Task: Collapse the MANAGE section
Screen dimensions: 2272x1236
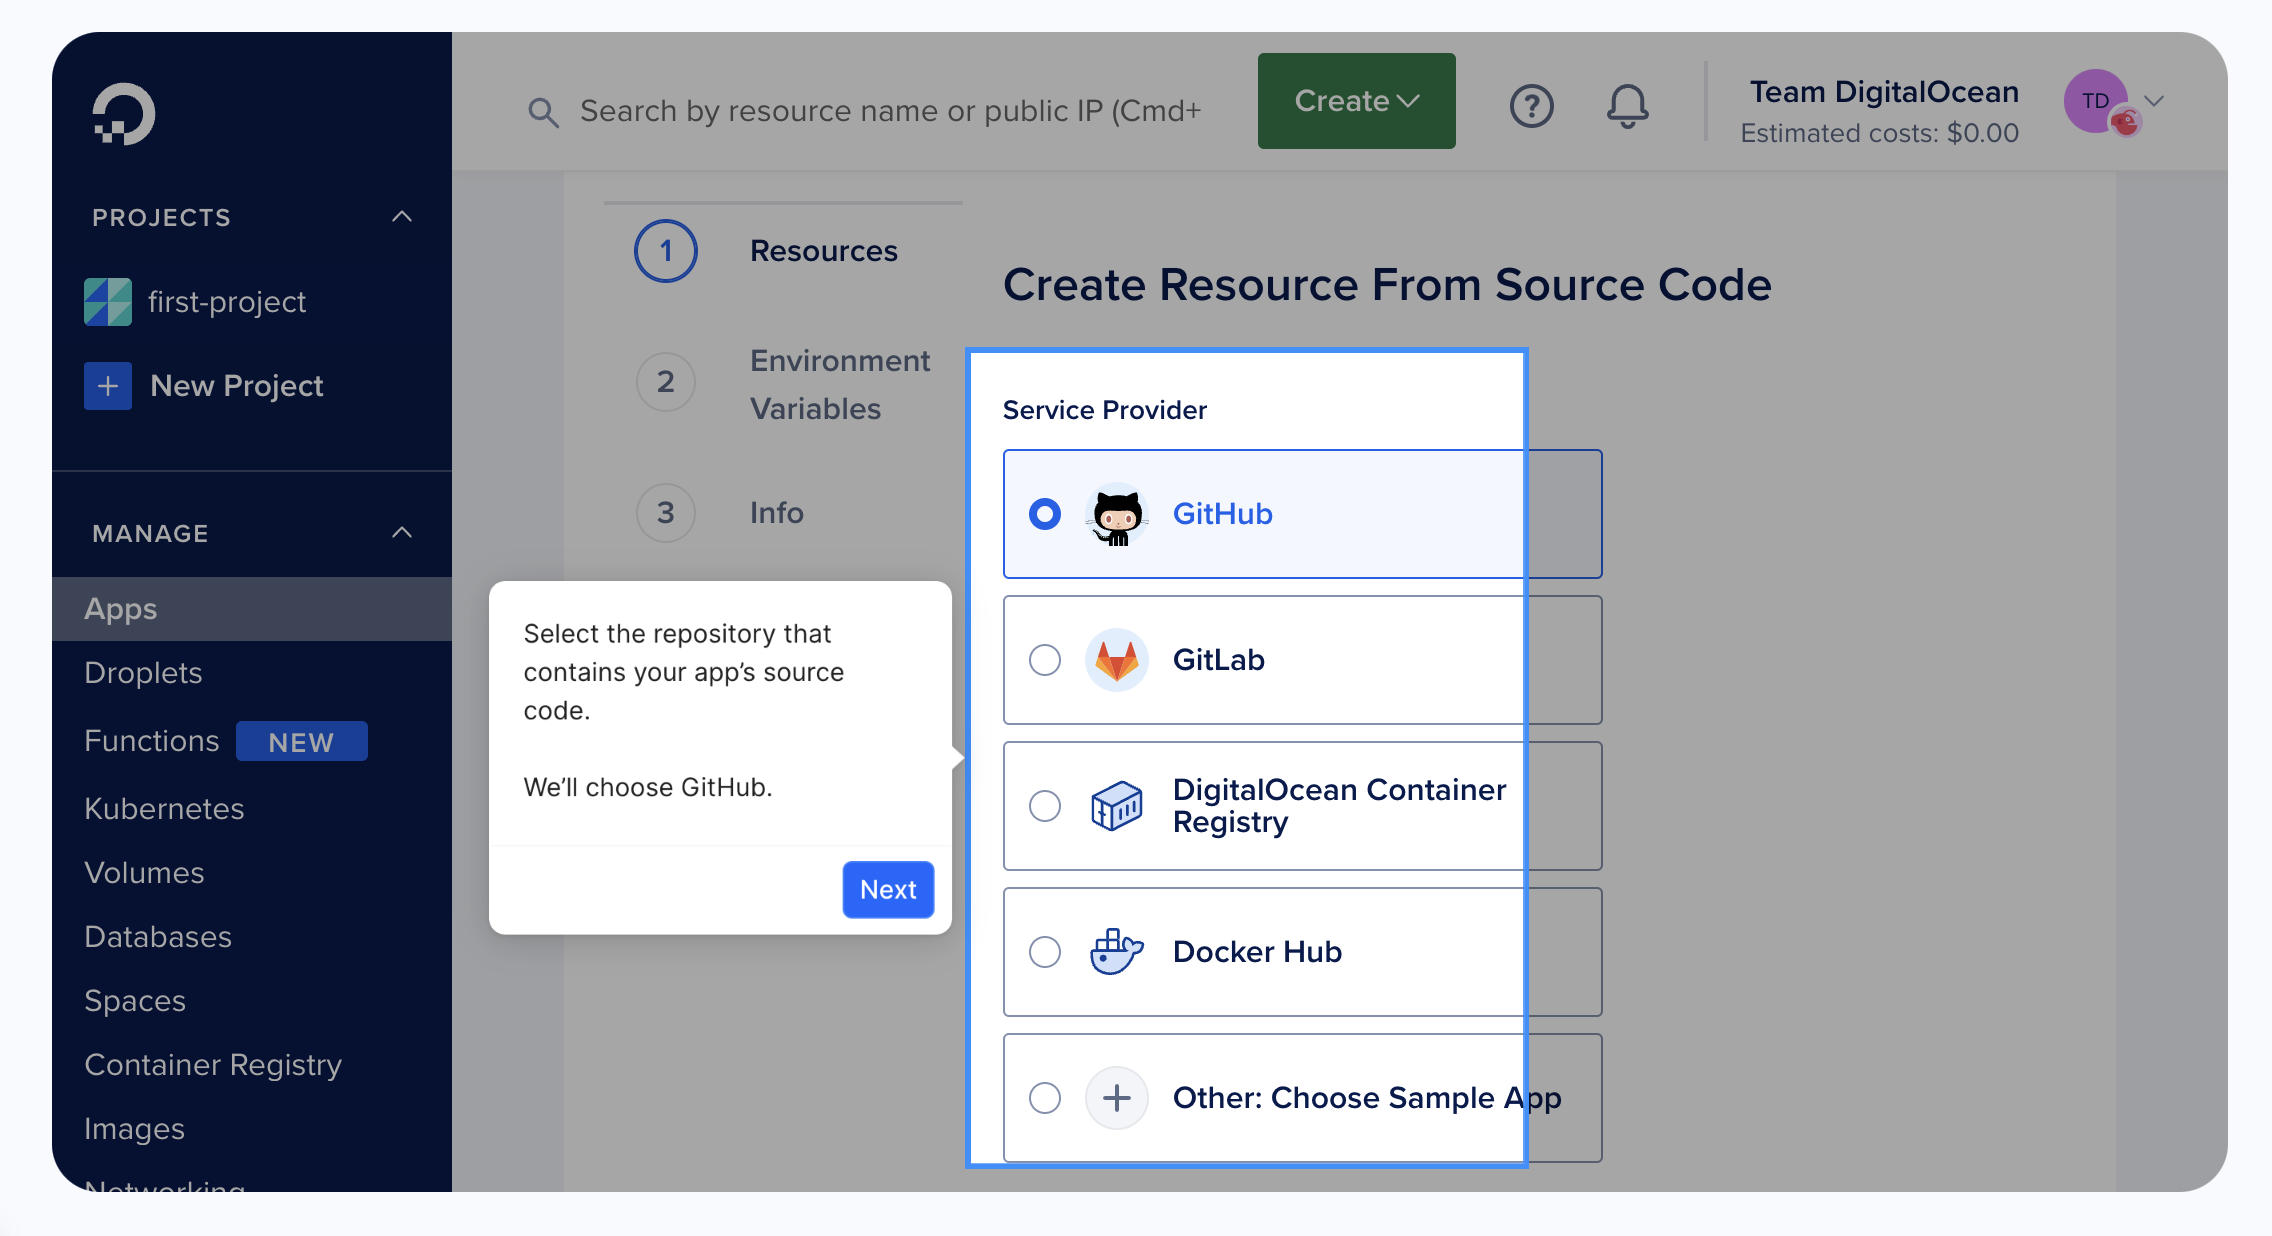Action: point(403,533)
